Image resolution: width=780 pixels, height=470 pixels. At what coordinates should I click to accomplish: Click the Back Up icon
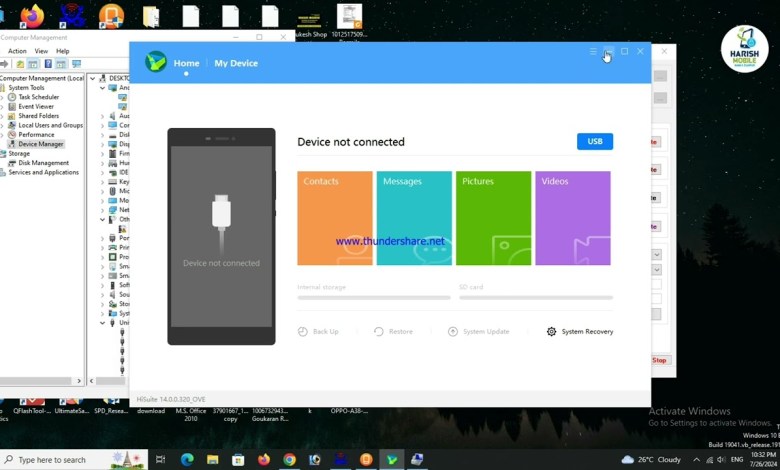(x=303, y=331)
